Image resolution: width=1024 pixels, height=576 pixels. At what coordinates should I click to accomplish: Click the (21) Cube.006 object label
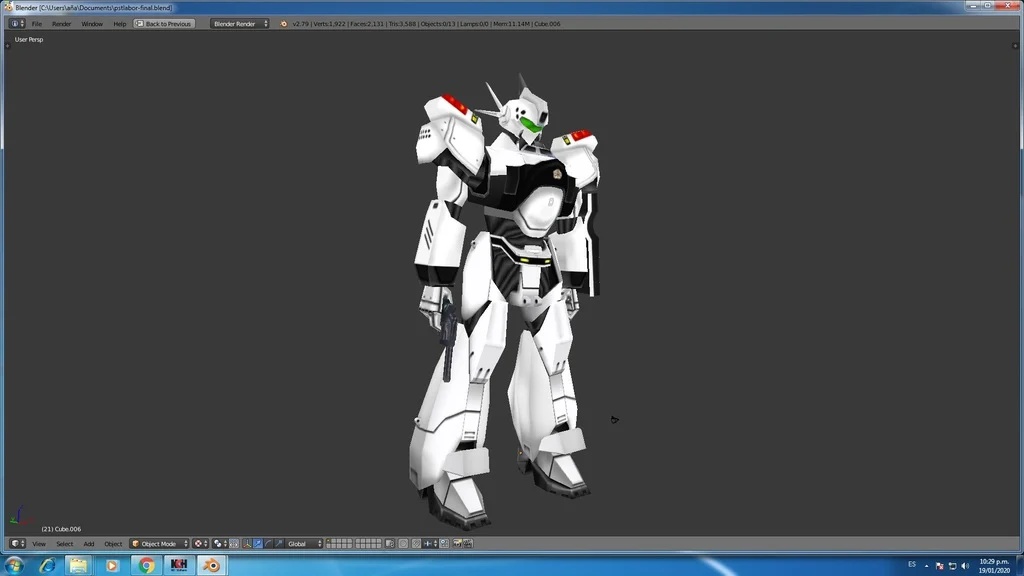[61, 529]
